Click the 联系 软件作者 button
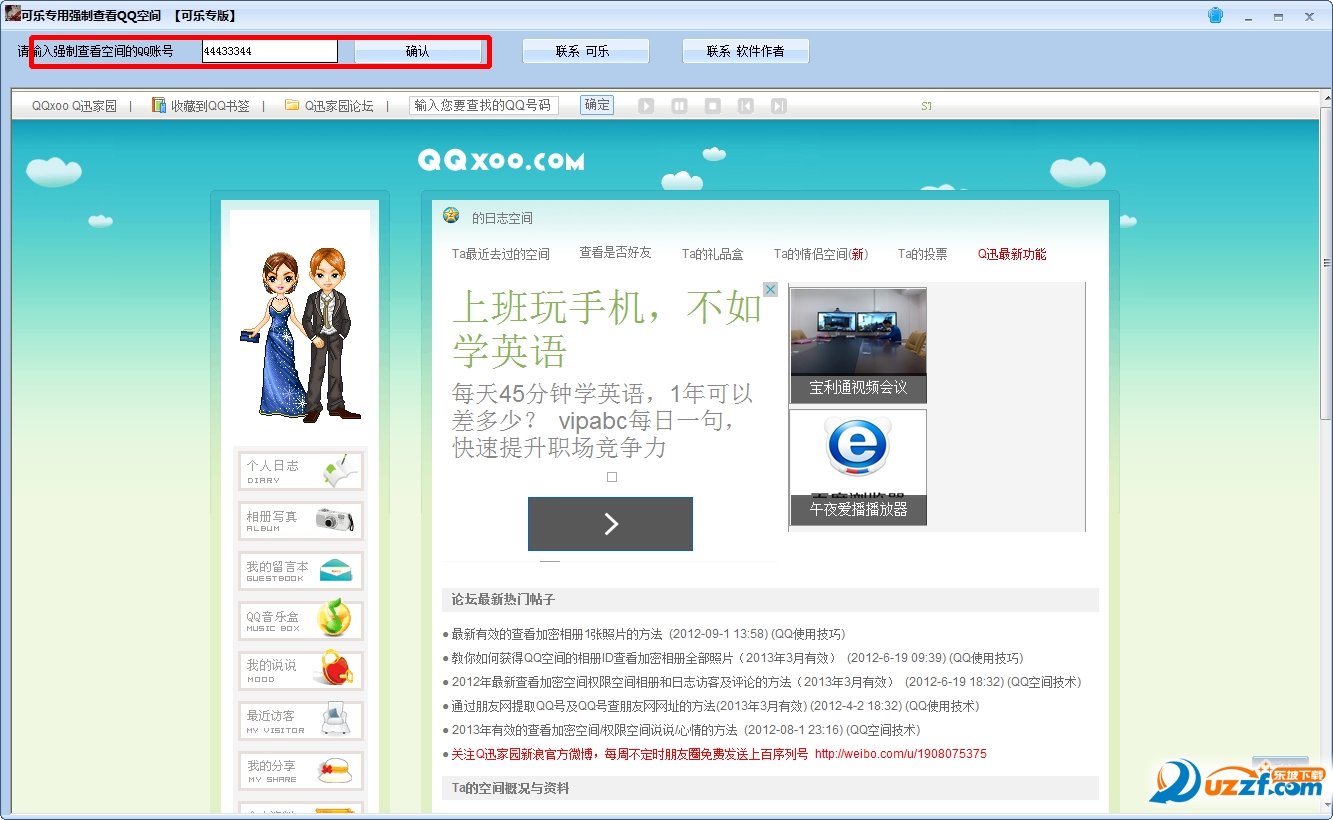 (x=745, y=51)
